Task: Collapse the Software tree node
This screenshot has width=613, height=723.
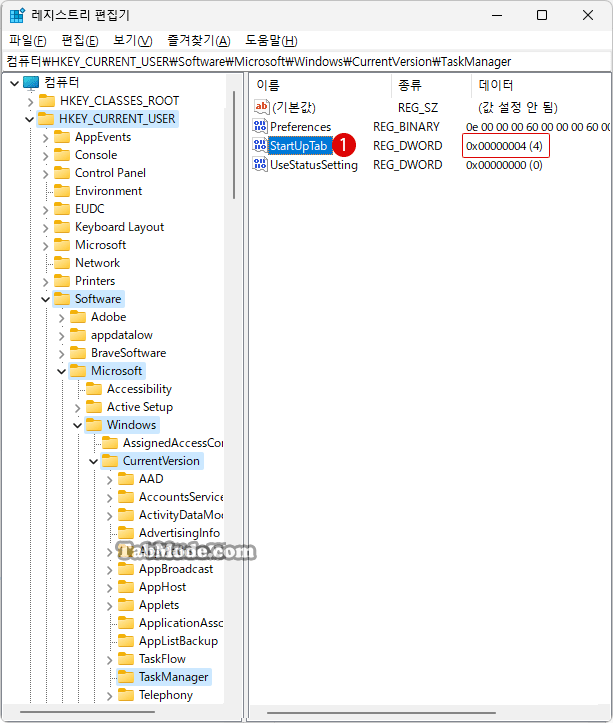Action: (45, 300)
